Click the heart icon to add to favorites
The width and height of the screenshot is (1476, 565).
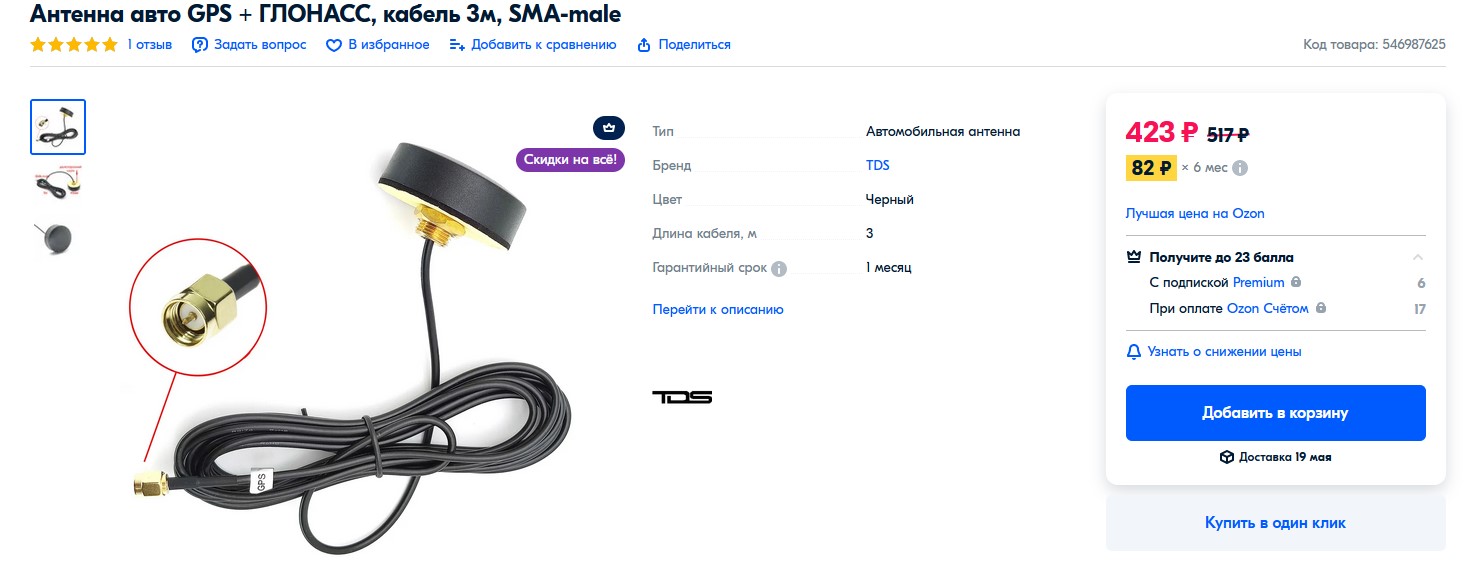pyautogui.click(x=334, y=45)
